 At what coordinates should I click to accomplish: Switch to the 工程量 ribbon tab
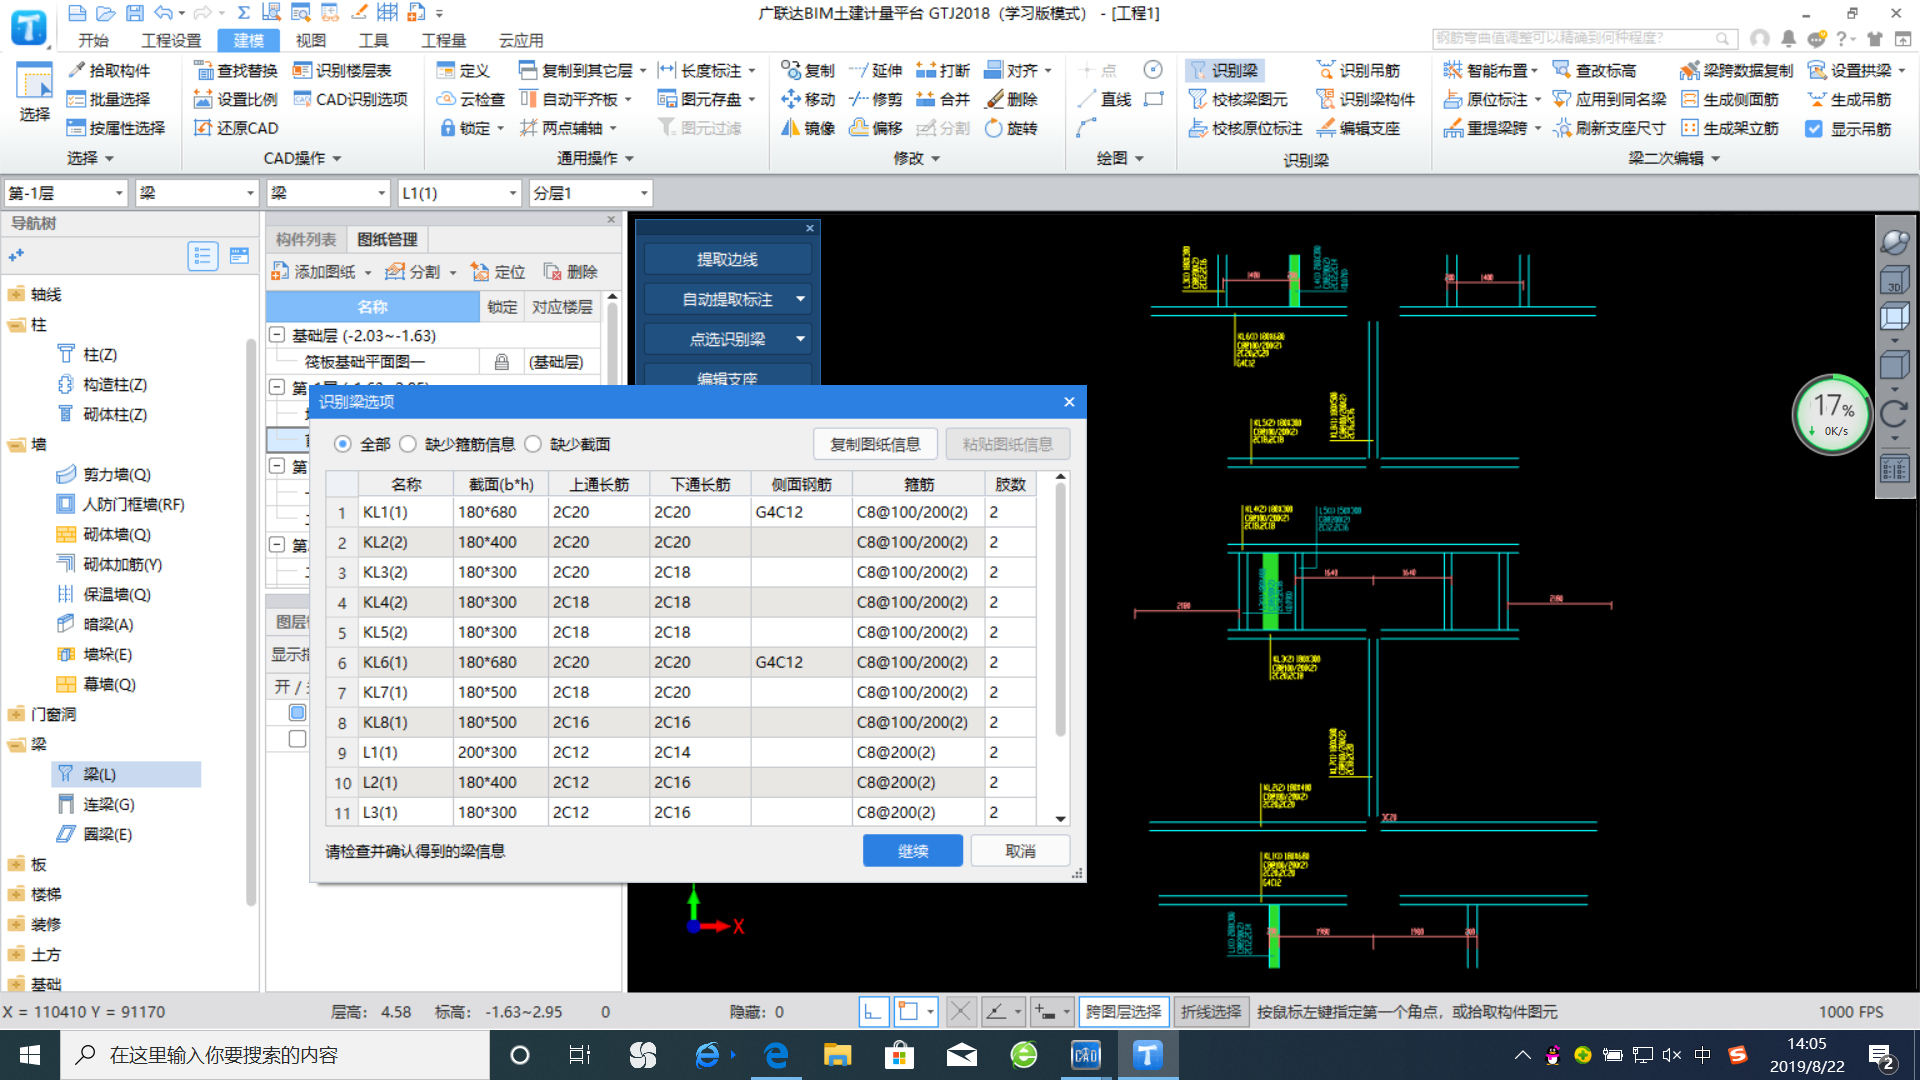coord(443,40)
